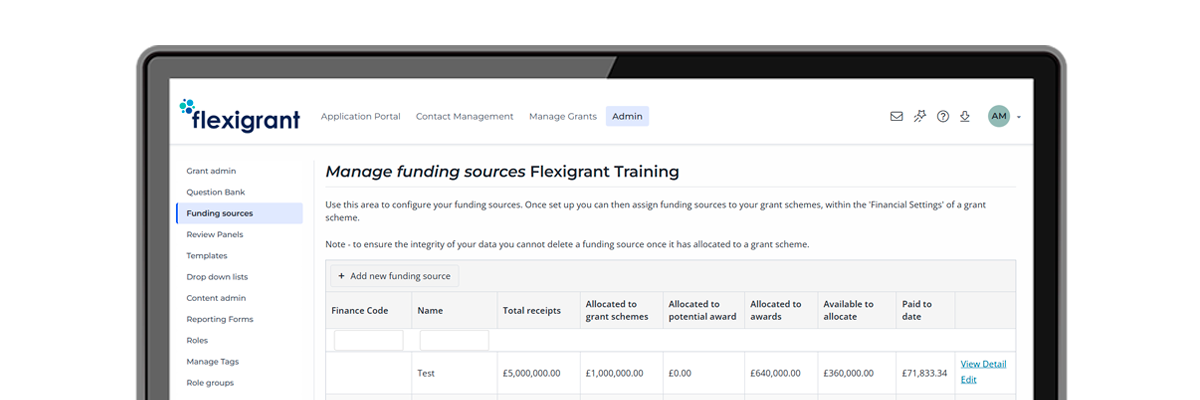Image resolution: width=1200 pixels, height=400 pixels.
Task: Click the AM user avatar
Action: [999, 116]
